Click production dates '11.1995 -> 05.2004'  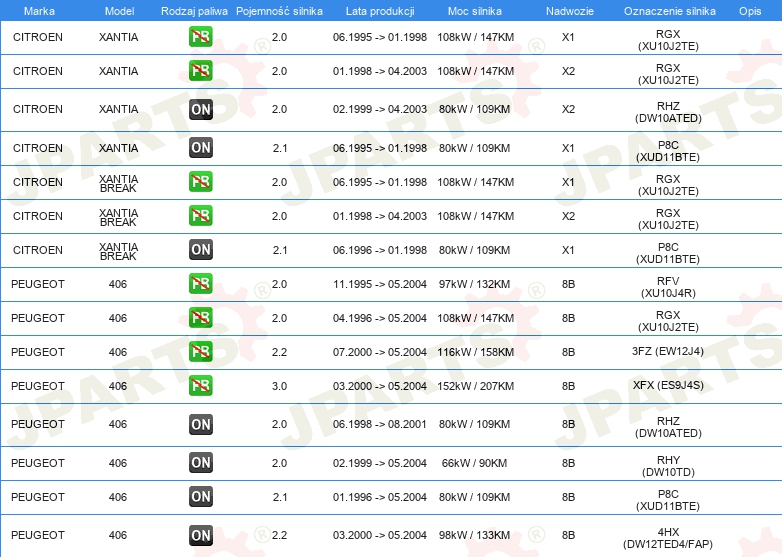[x=380, y=284]
